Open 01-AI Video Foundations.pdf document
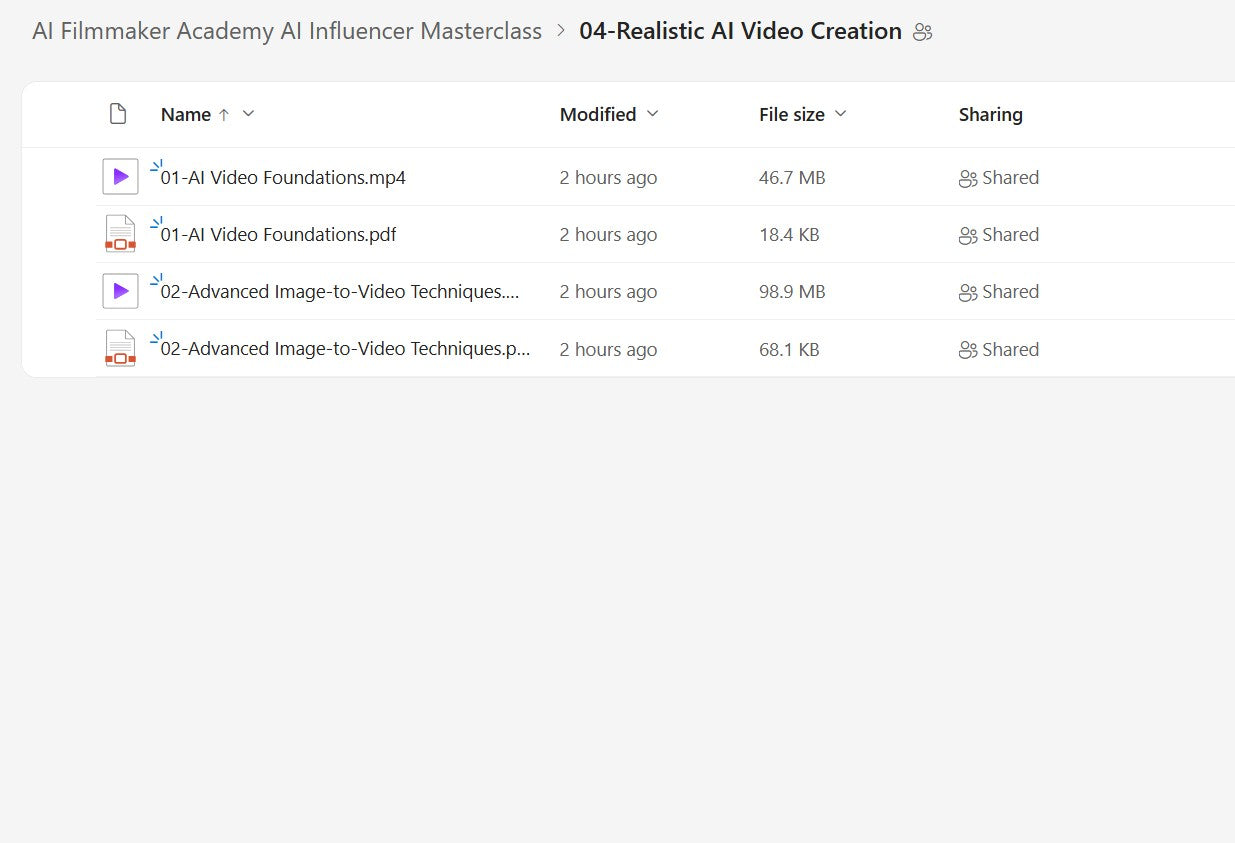 click(278, 235)
